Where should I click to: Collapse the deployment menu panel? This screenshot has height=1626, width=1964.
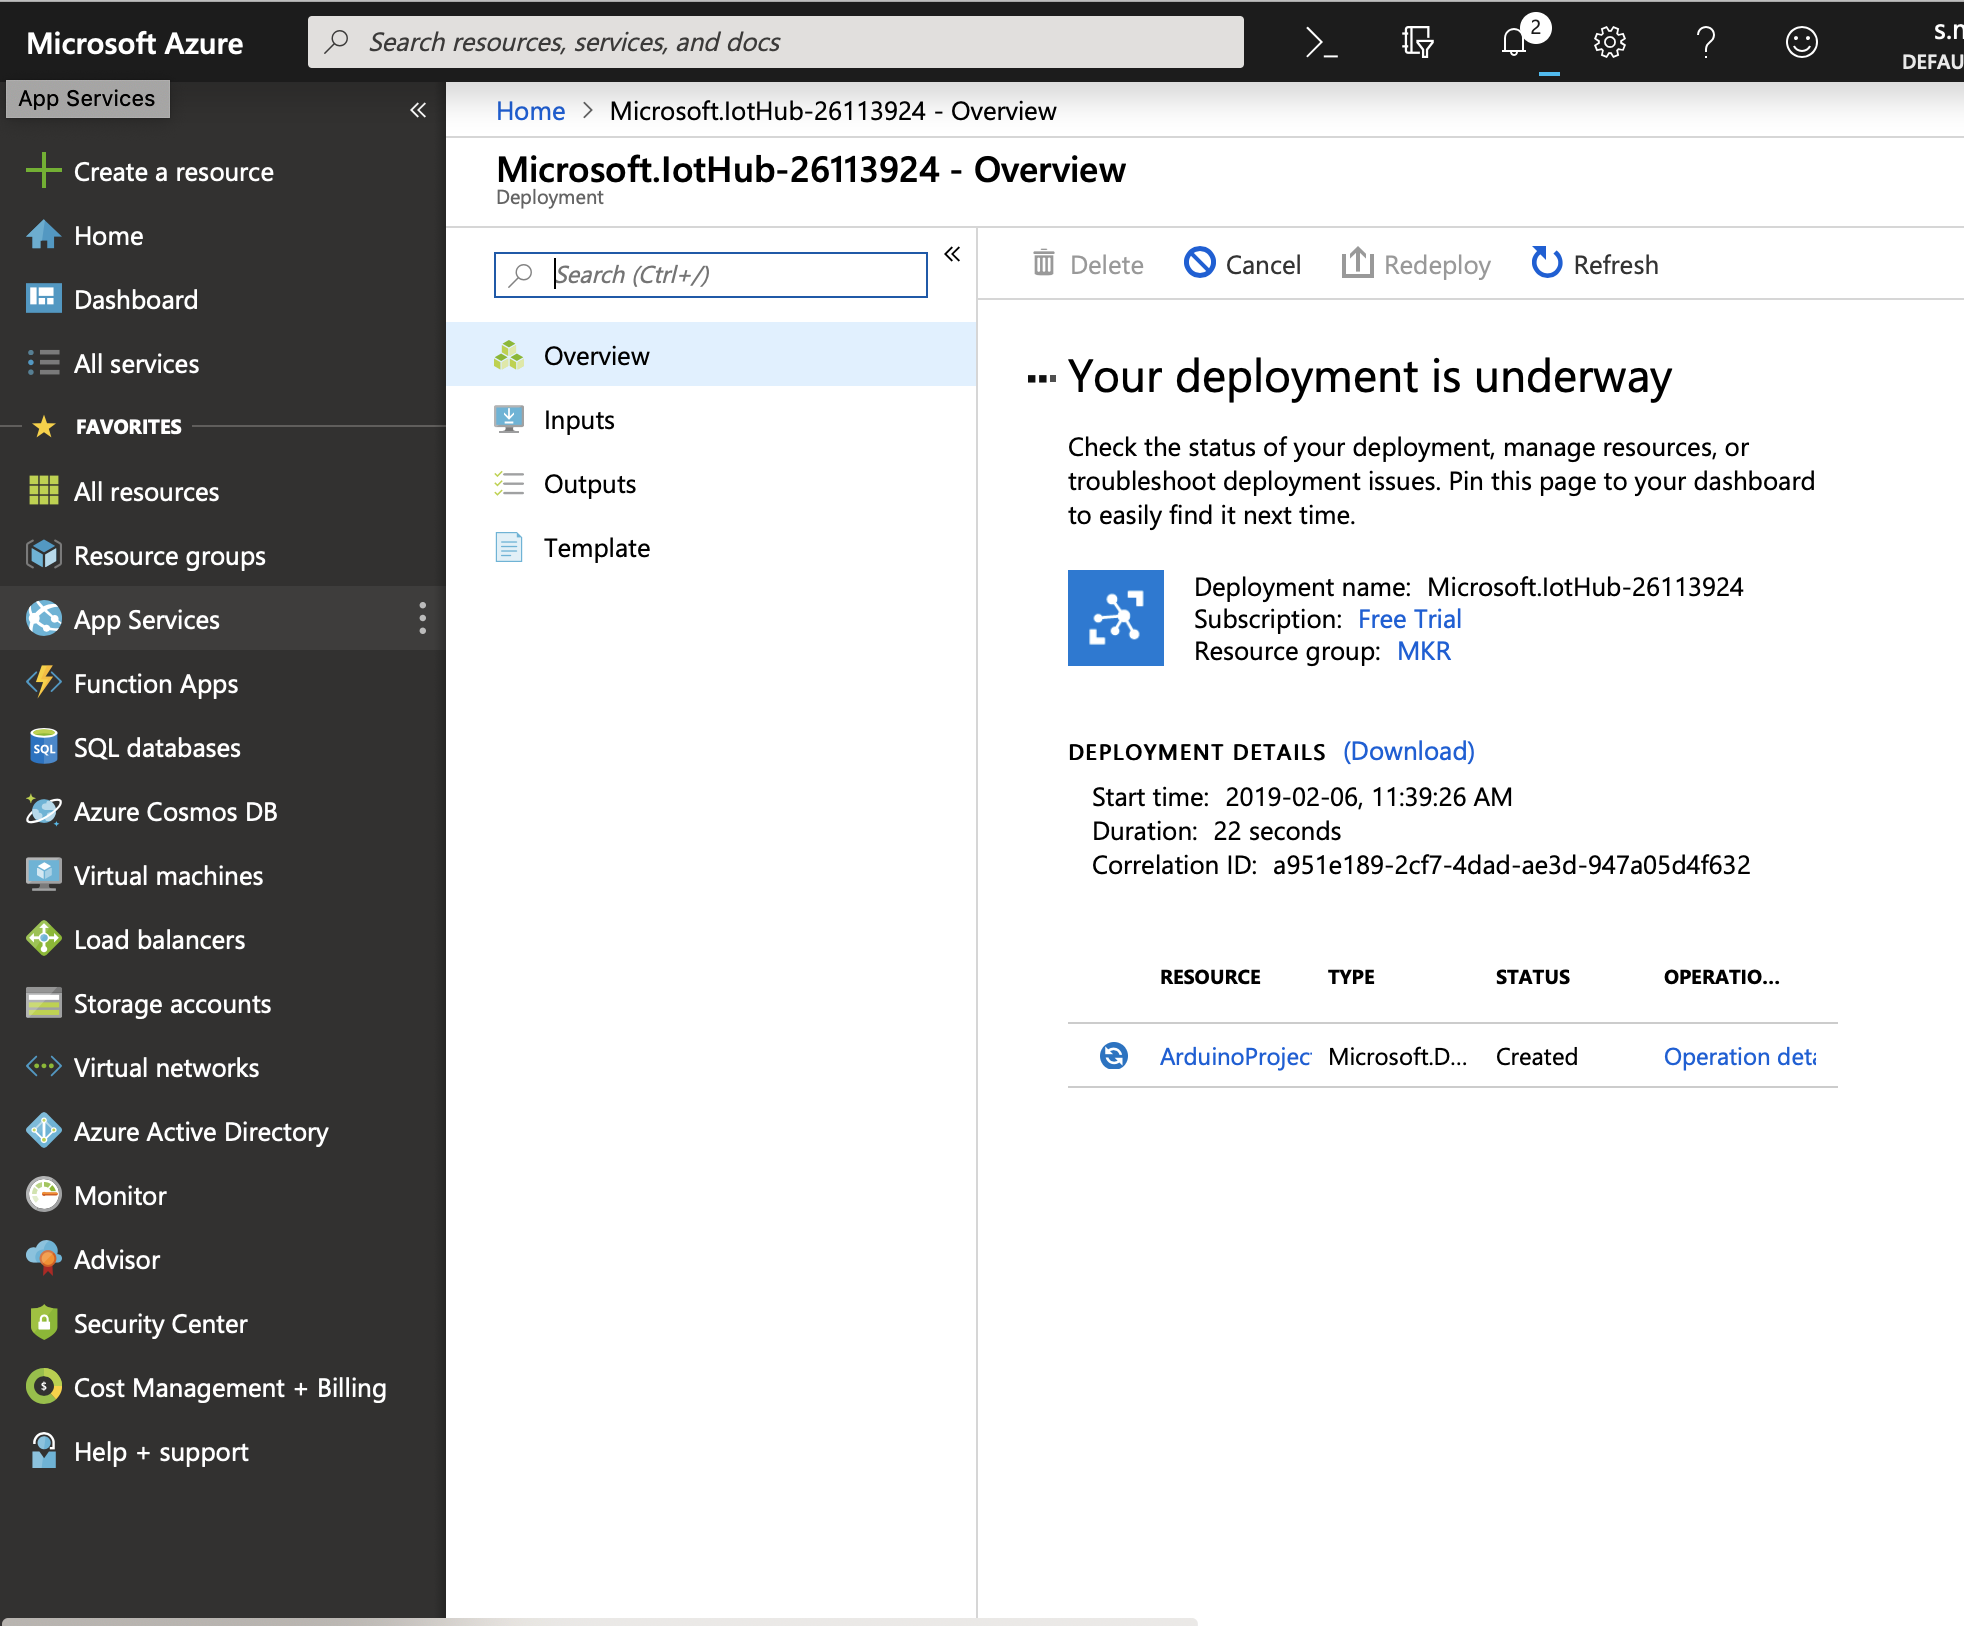[x=953, y=254]
